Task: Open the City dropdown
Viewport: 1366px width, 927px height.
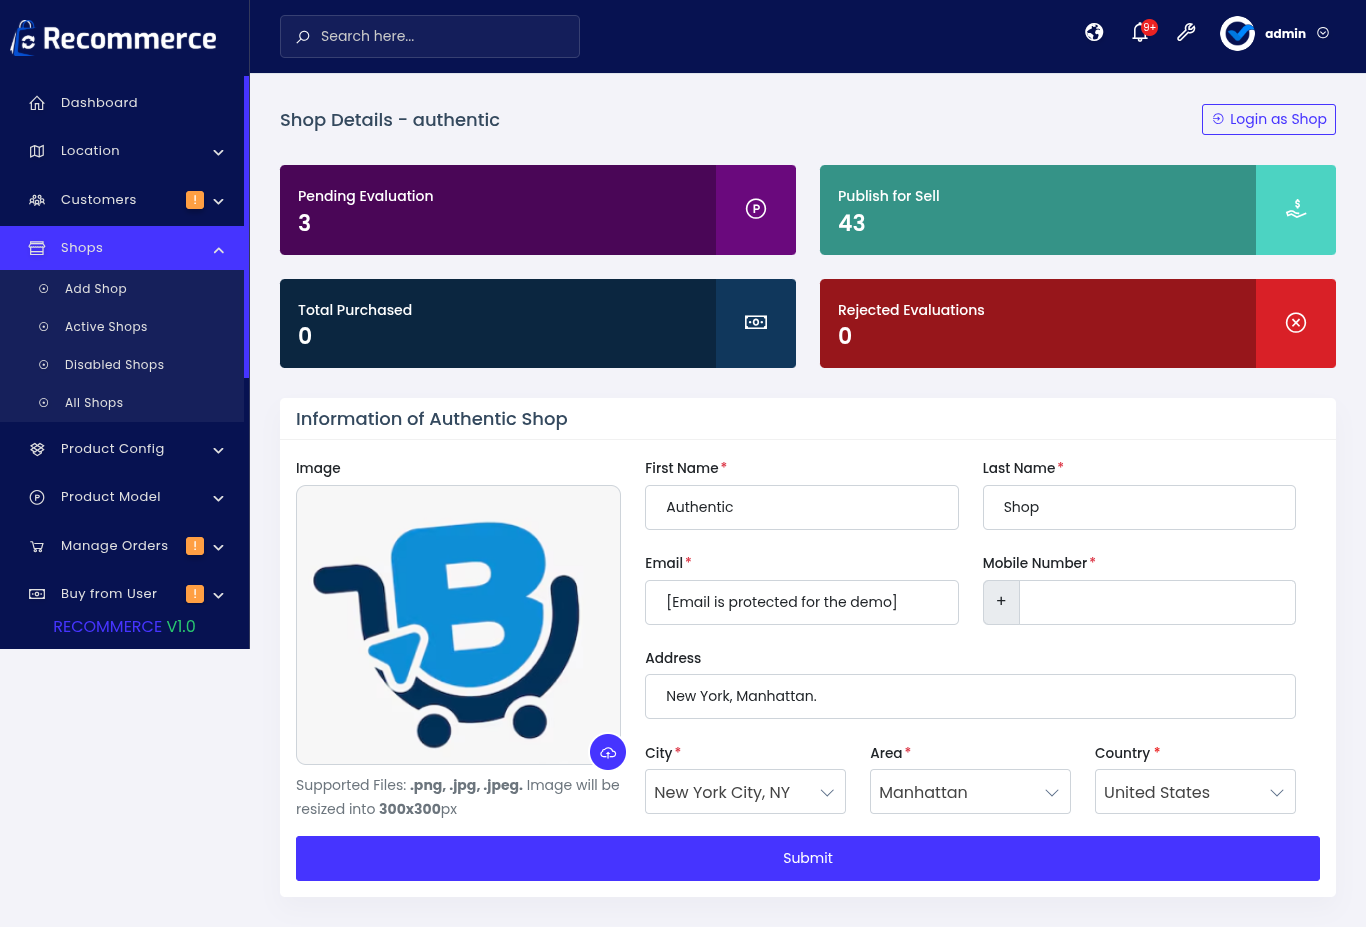Action: click(x=745, y=792)
